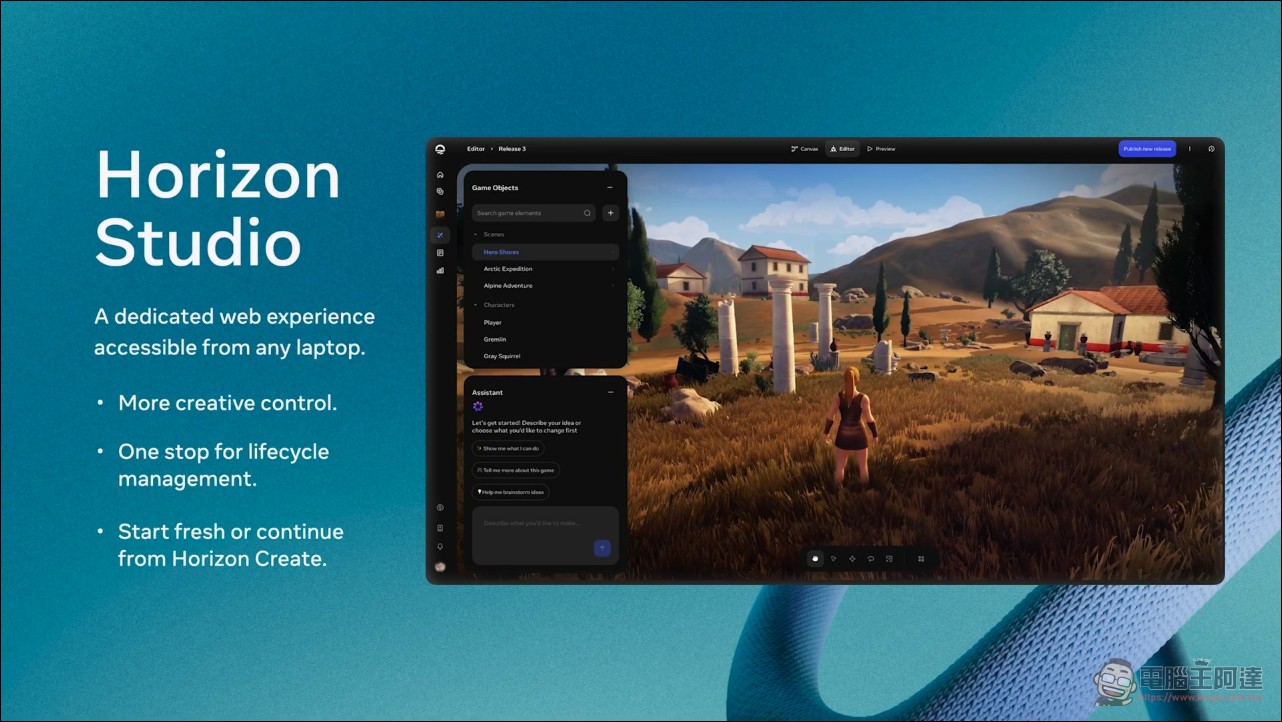Select the highlighted editor tools sidebar icon

tap(440, 235)
